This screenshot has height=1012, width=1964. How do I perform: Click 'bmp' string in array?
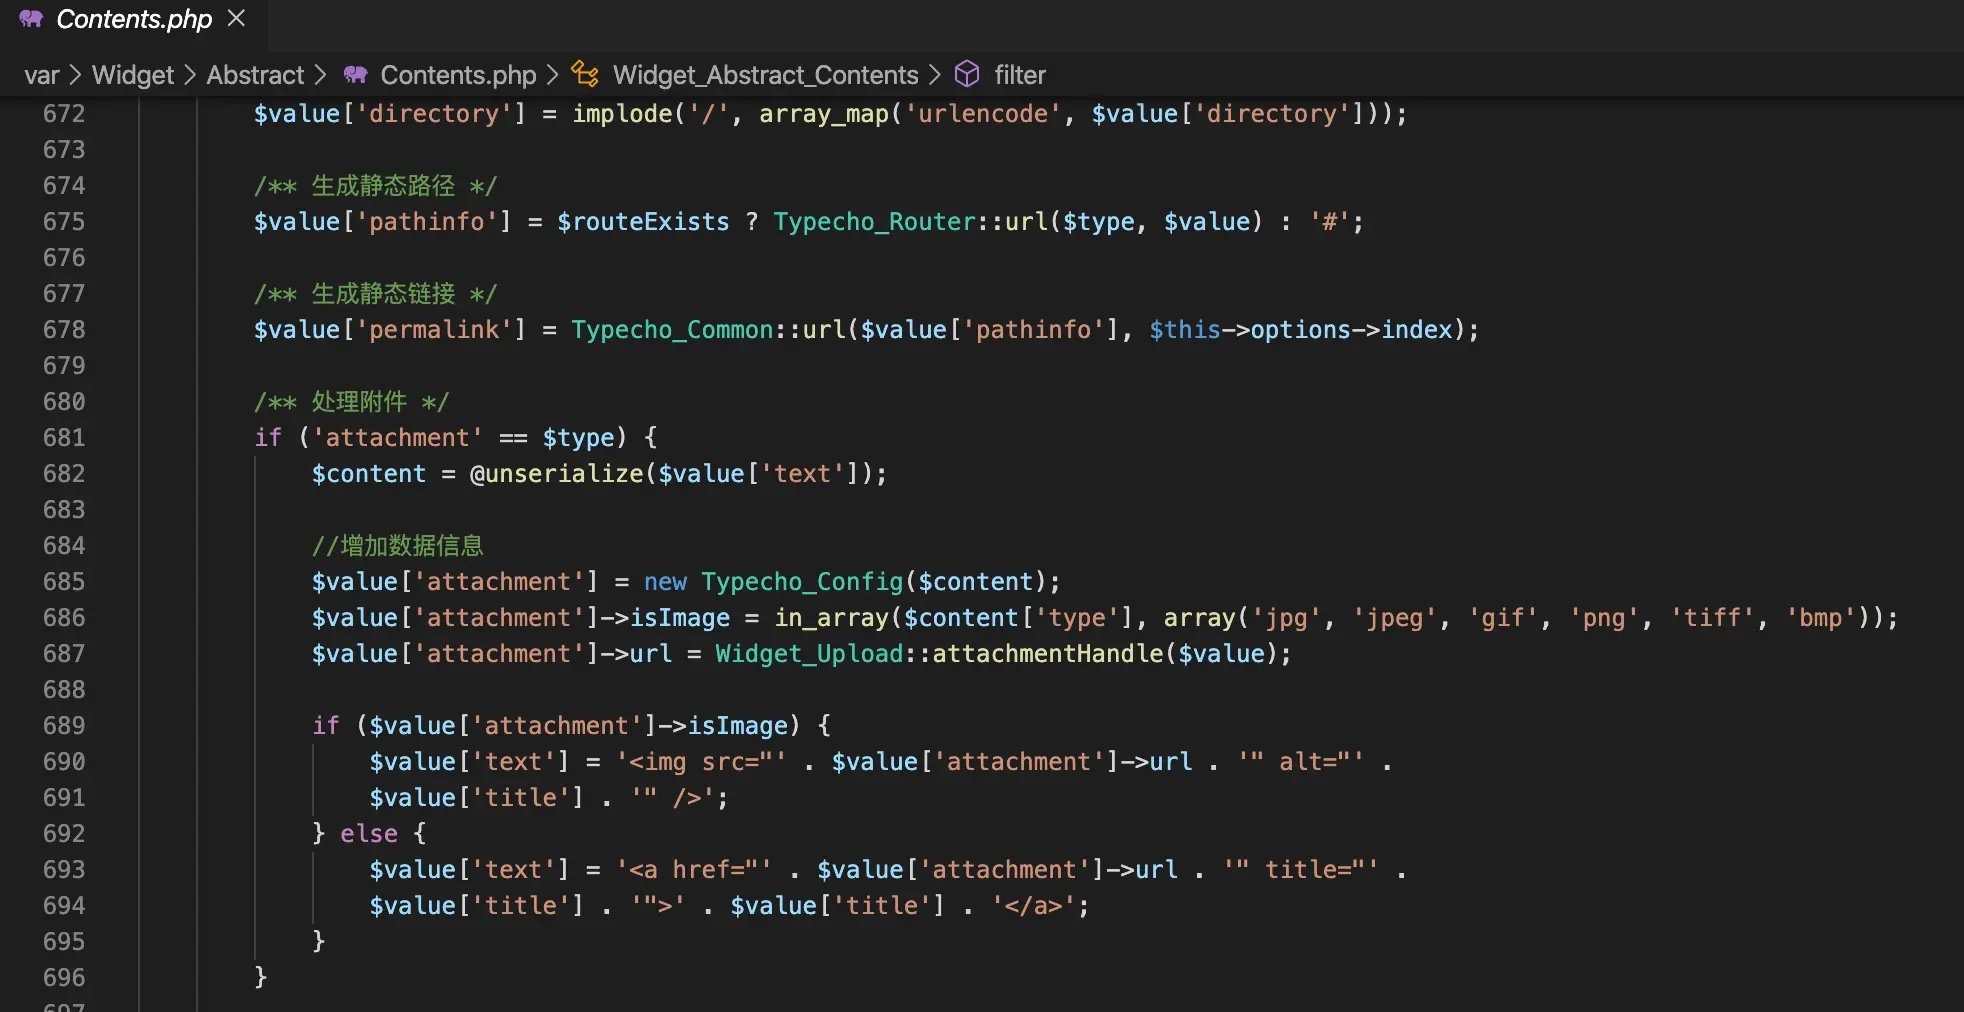(x=1821, y=618)
